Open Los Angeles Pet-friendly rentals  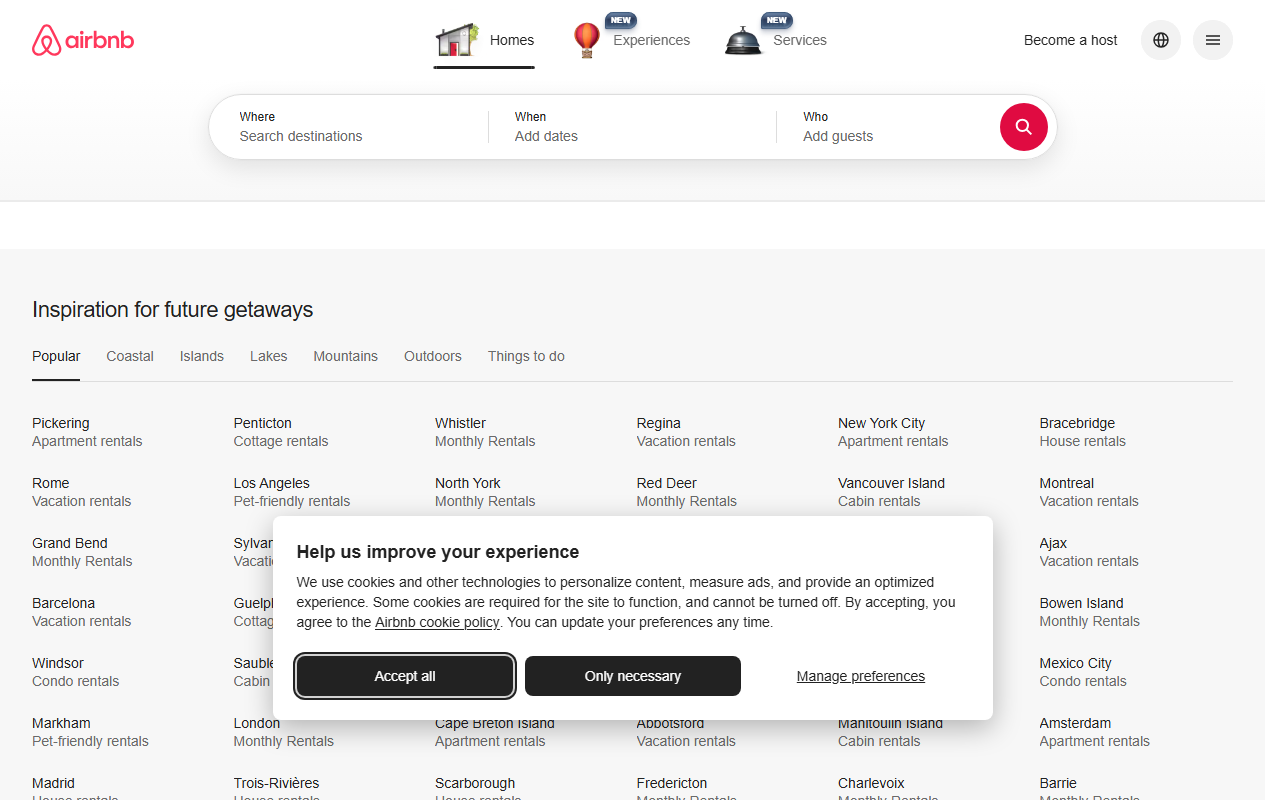tap(292, 492)
